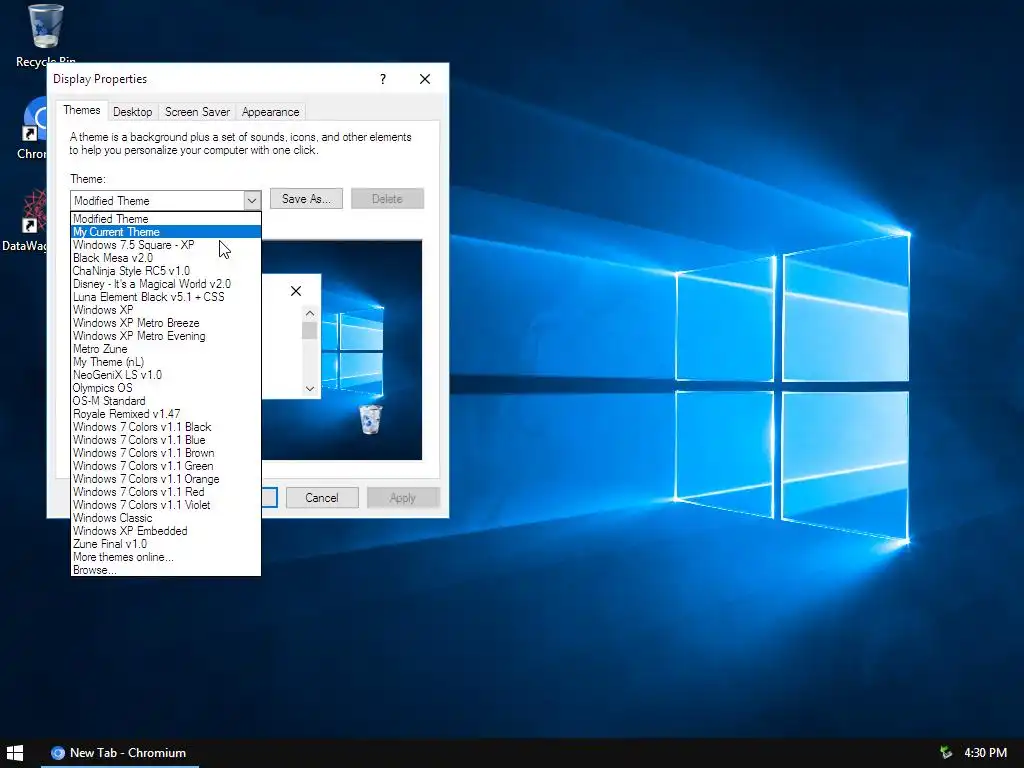Select Windows XP Embedded theme
The image size is (1024, 768).
[166, 531]
